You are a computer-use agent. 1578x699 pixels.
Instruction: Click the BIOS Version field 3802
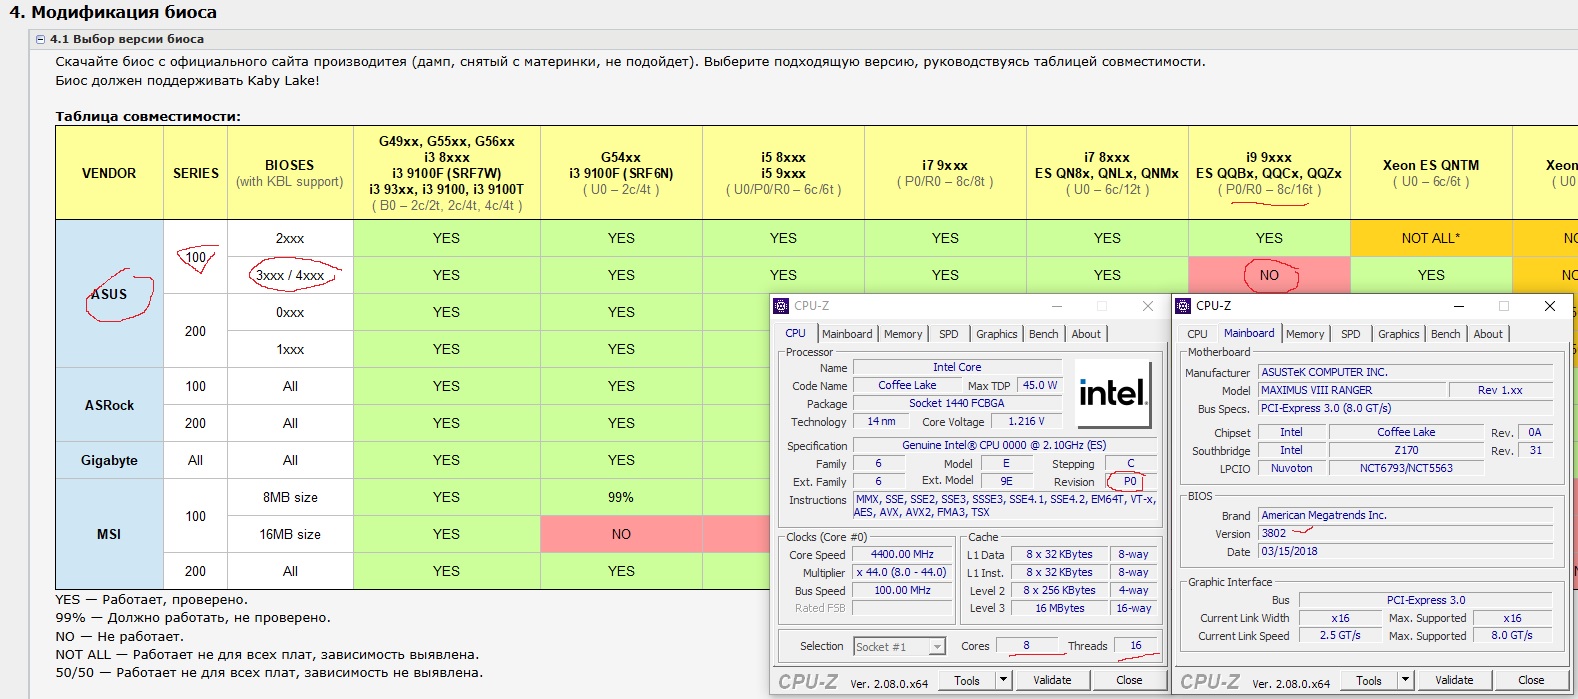[x=1405, y=534]
